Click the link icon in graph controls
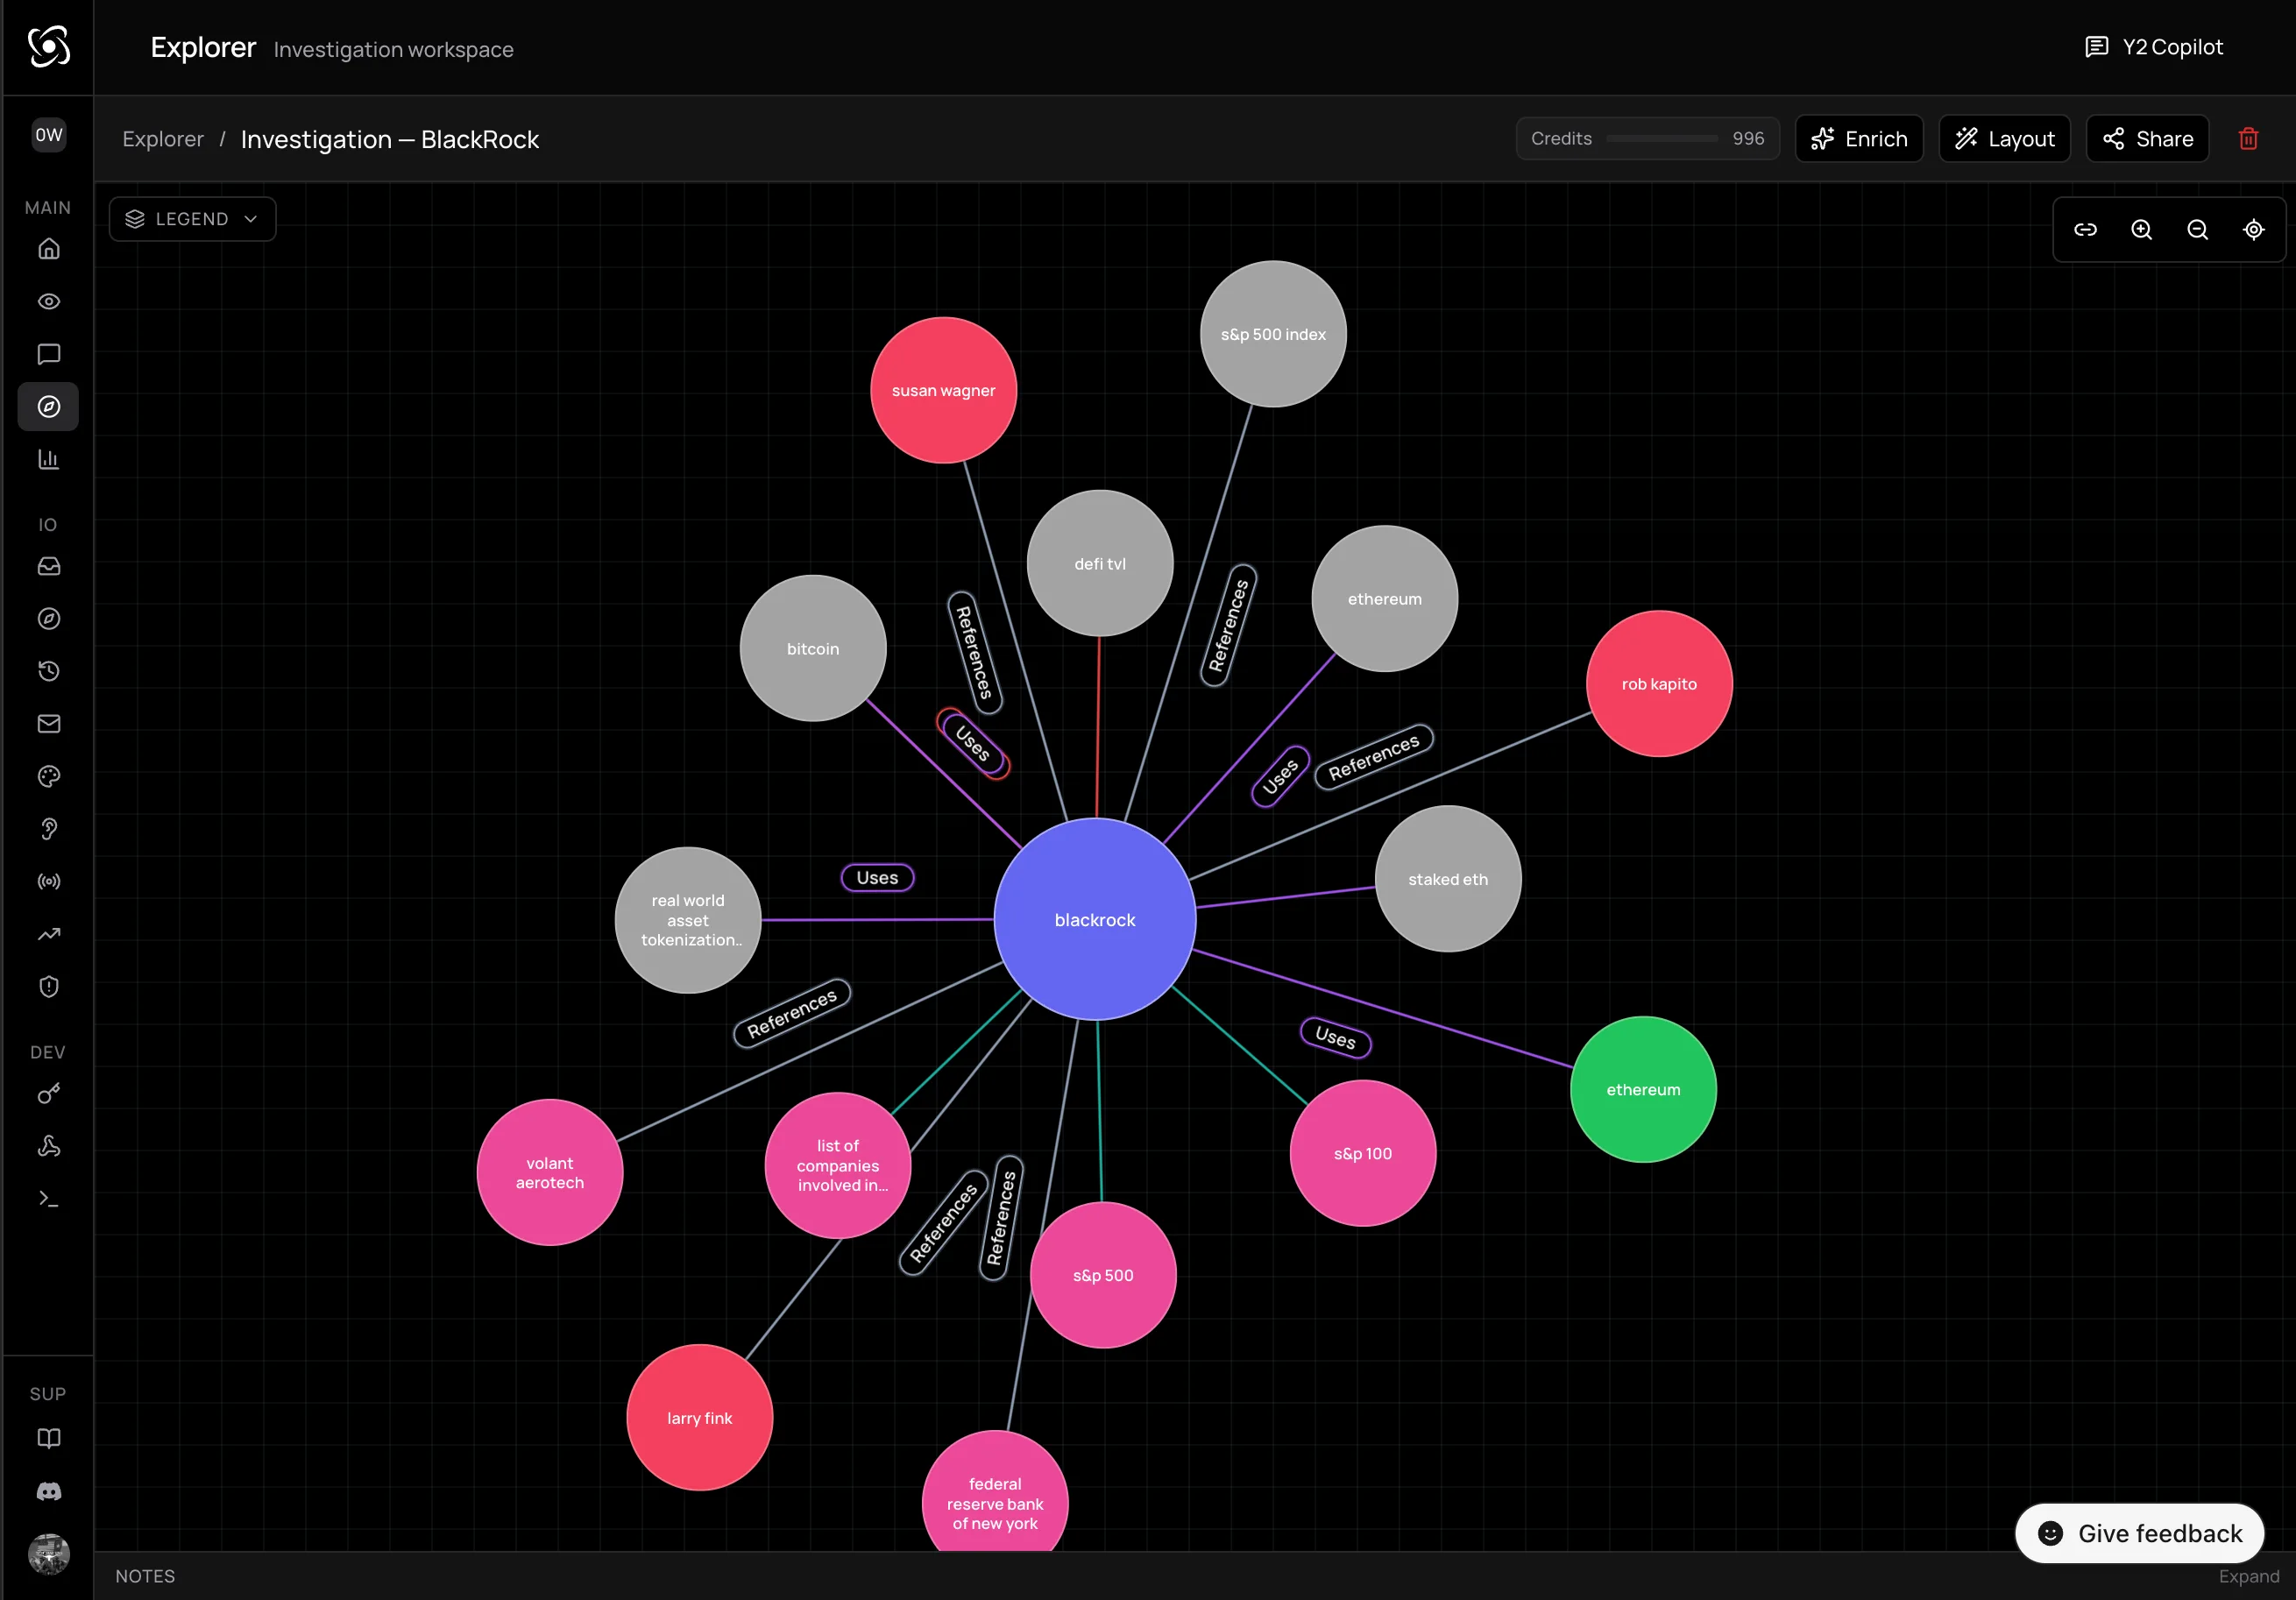Screen dimensions: 2296x1600 [x=2085, y=230]
